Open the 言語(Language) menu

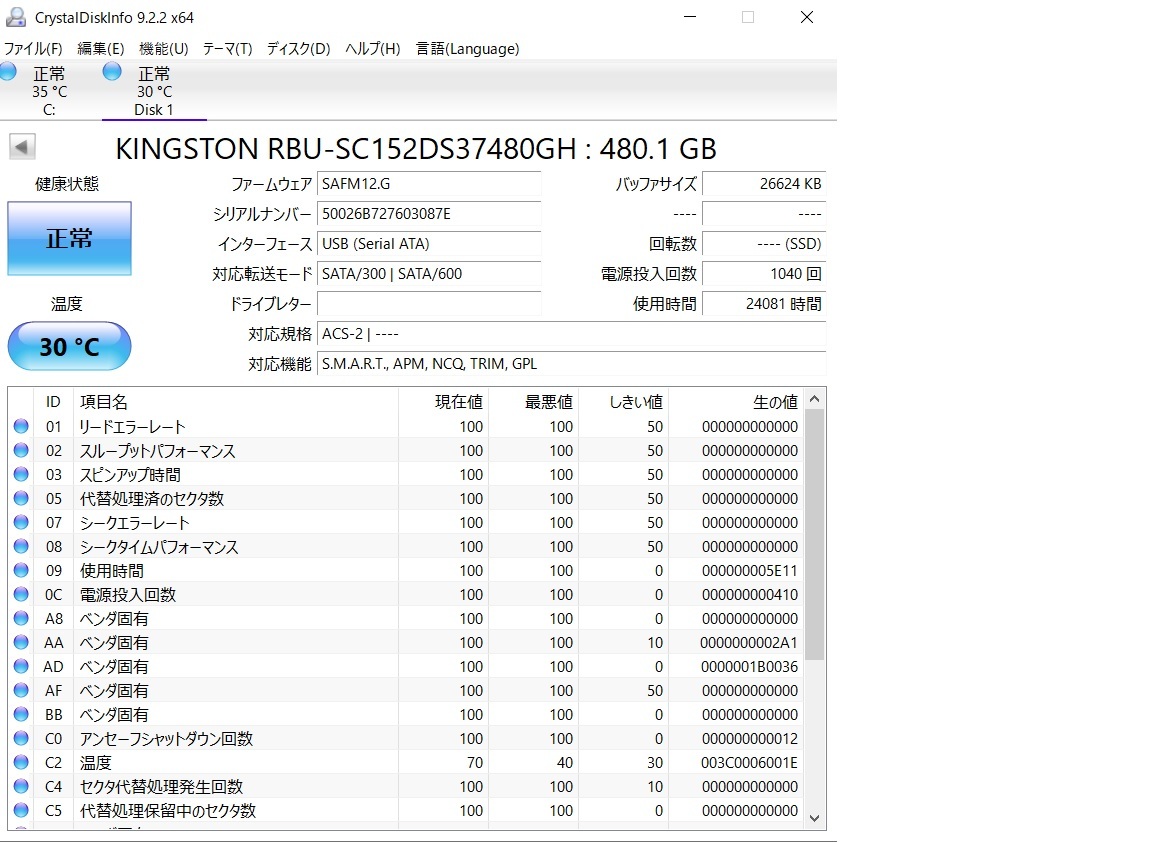(467, 48)
